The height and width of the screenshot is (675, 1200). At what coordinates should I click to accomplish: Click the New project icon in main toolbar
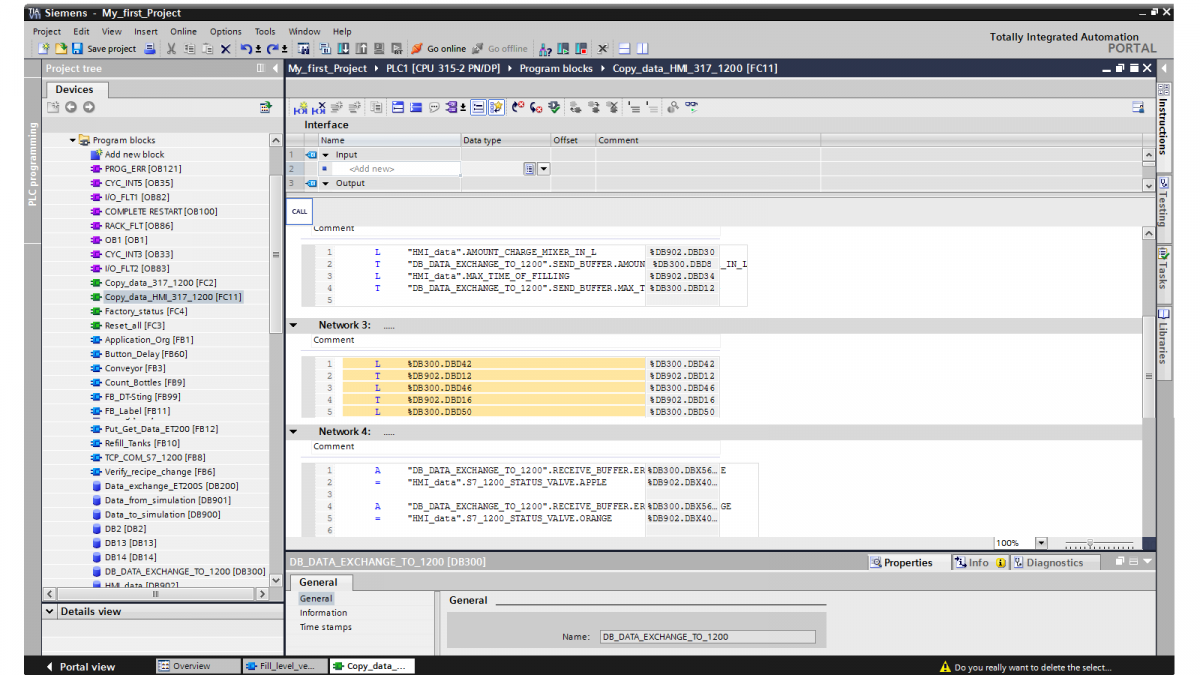(43, 48)
